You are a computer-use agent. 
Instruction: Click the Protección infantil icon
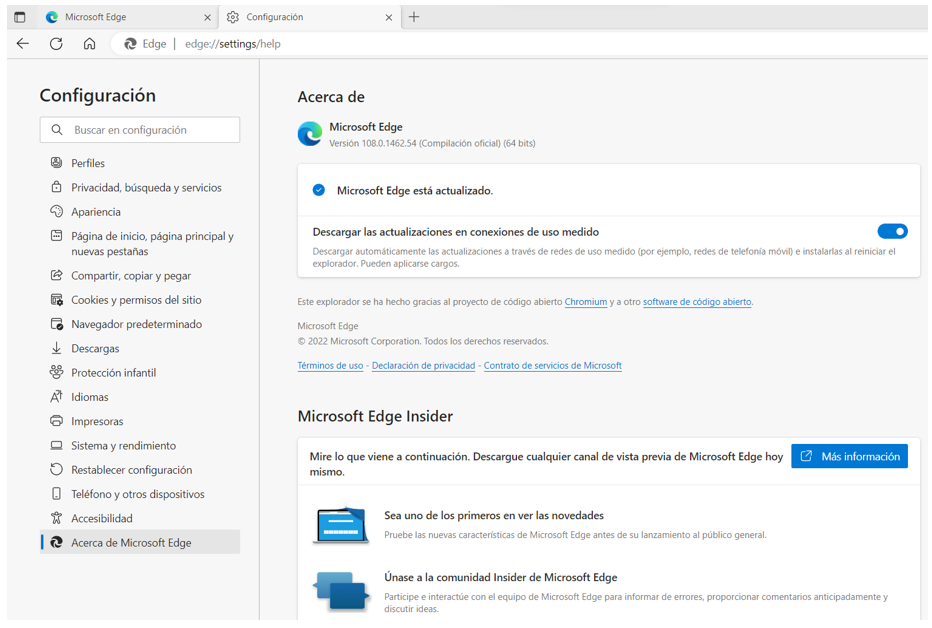[56, 372]
